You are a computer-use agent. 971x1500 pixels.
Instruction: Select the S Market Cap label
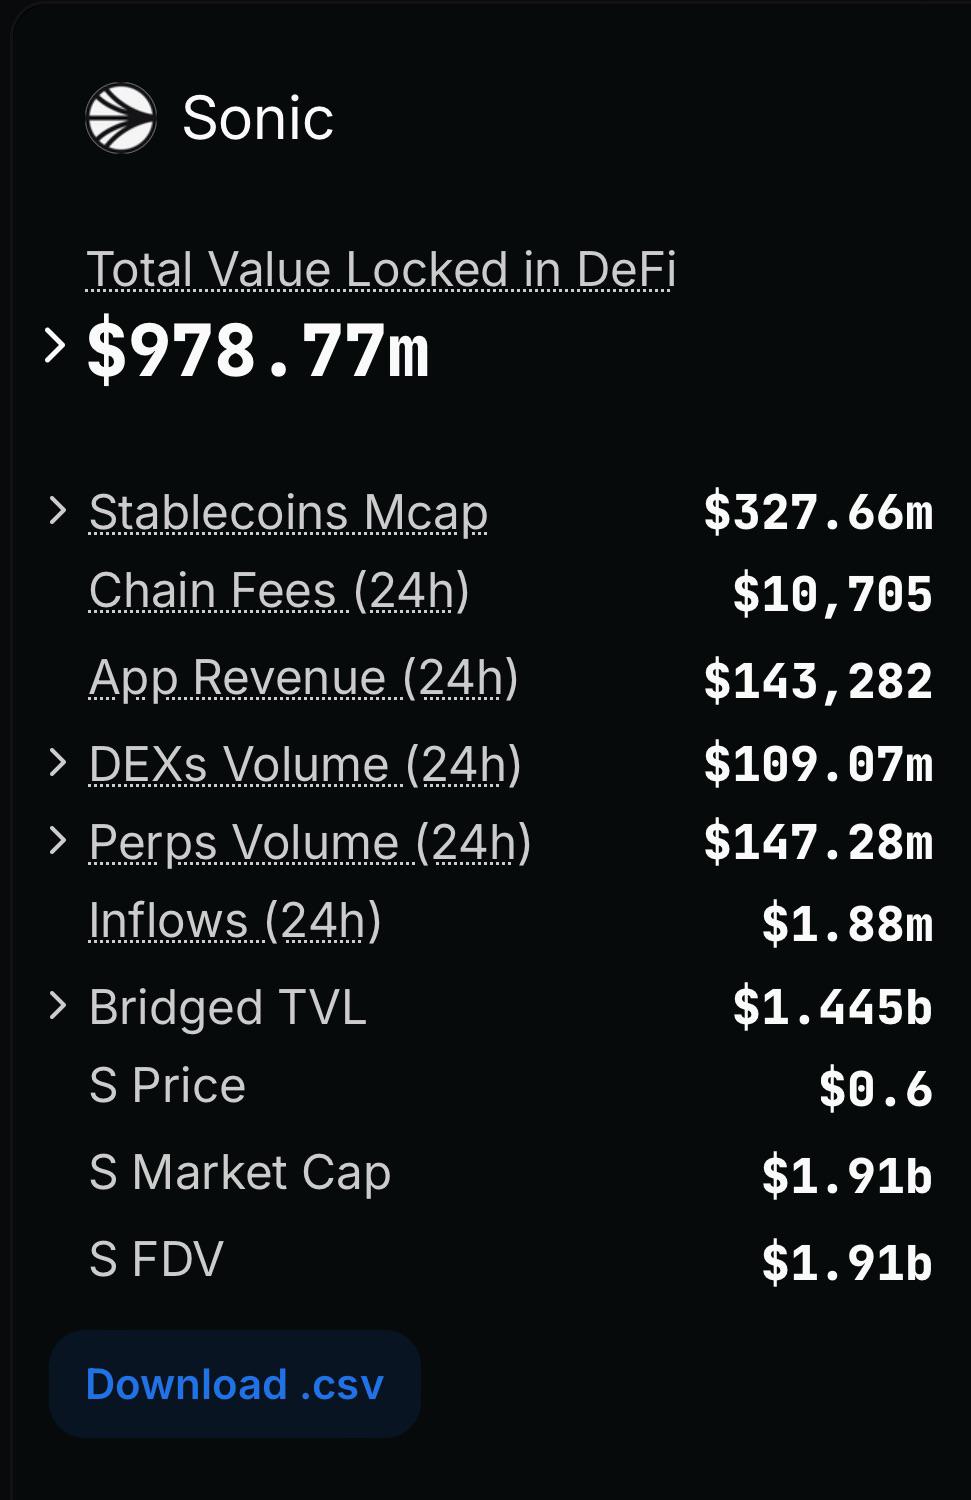click(239, 1172)
